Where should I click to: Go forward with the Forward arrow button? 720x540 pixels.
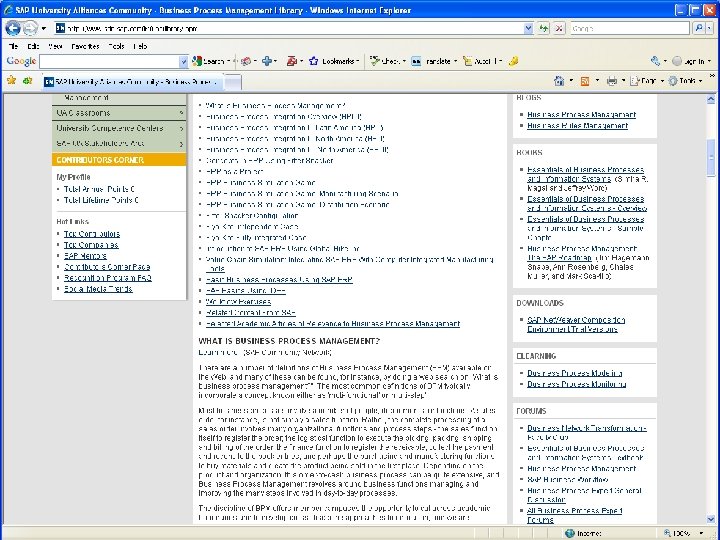coord(30,28)
